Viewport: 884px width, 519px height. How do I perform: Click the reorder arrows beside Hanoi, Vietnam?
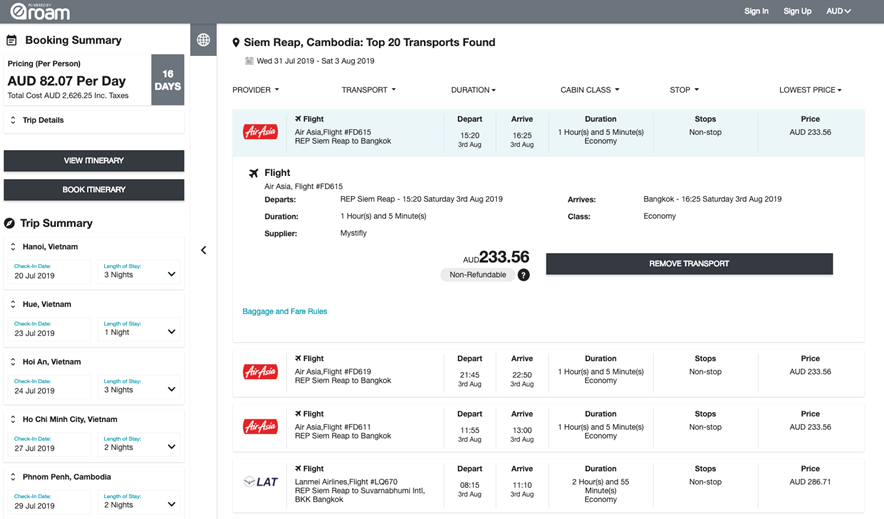pos(13,247)
